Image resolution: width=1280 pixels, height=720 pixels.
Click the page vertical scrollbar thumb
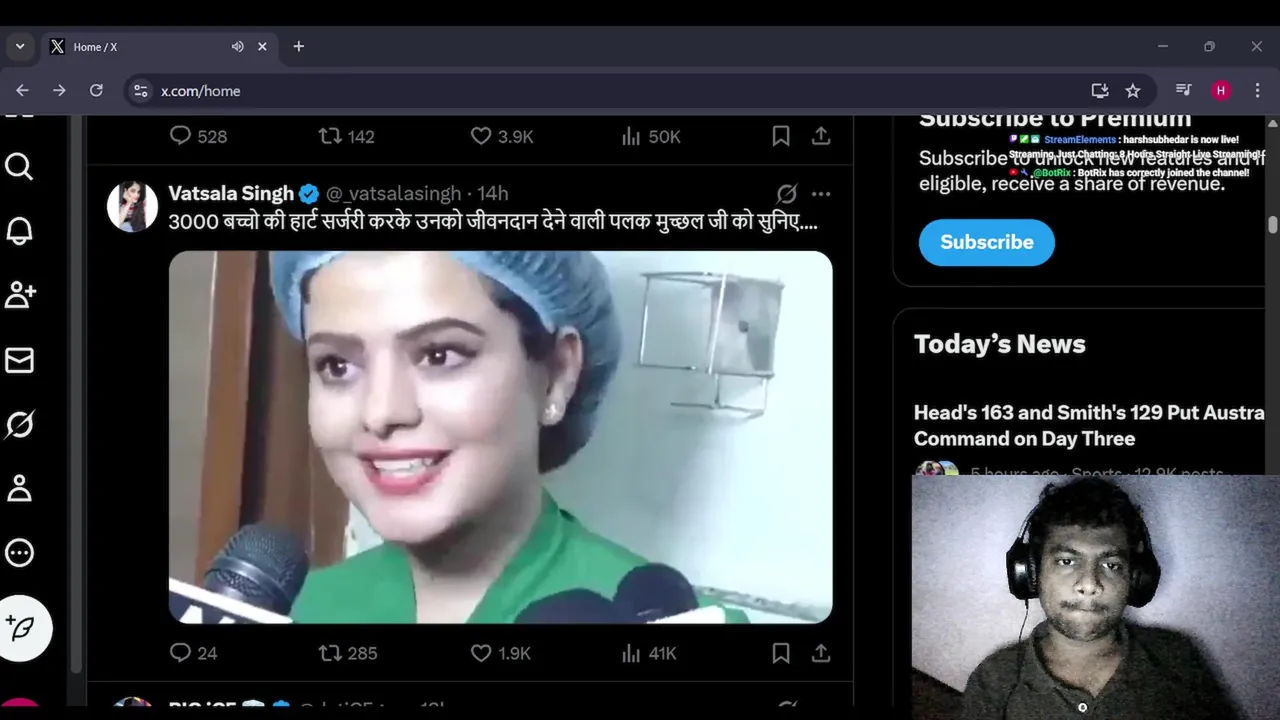[x=1272, y=225]
